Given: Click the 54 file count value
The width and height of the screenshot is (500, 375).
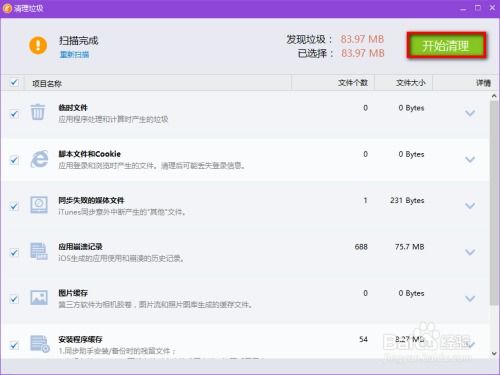Looking at the screenshot, I should coord(363,339).
